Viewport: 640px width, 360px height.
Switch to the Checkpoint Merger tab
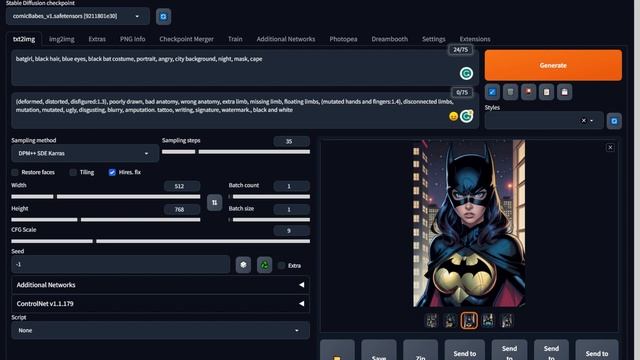tap(187, 39)
